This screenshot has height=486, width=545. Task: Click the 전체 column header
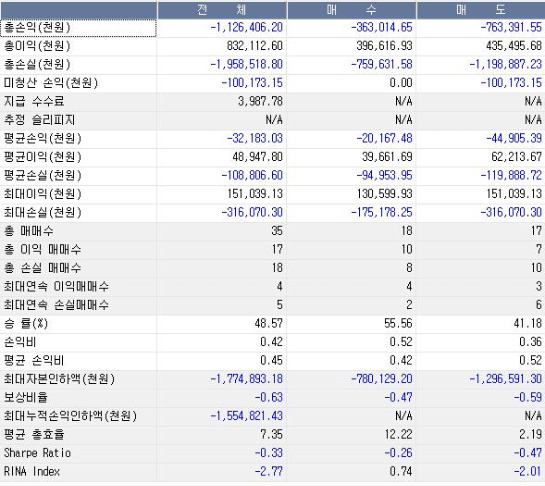coord(222,10)
